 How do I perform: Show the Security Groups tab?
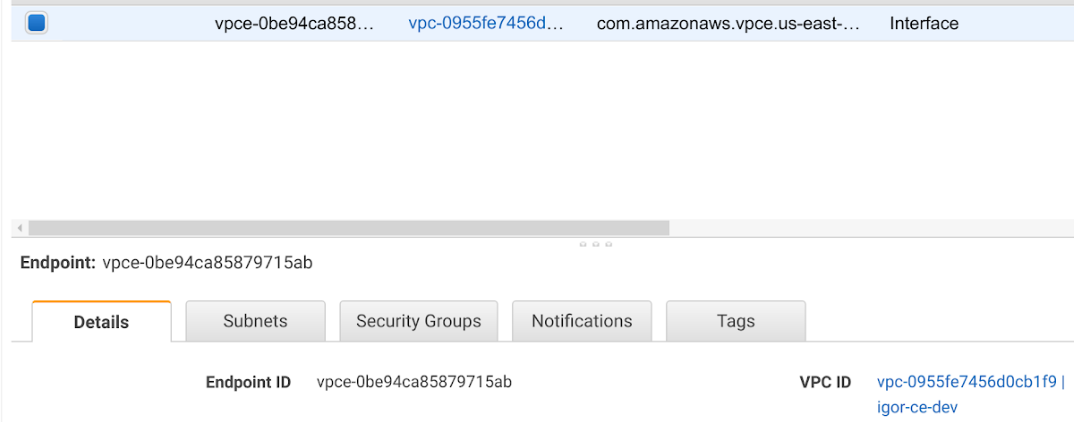click(418, 321)
